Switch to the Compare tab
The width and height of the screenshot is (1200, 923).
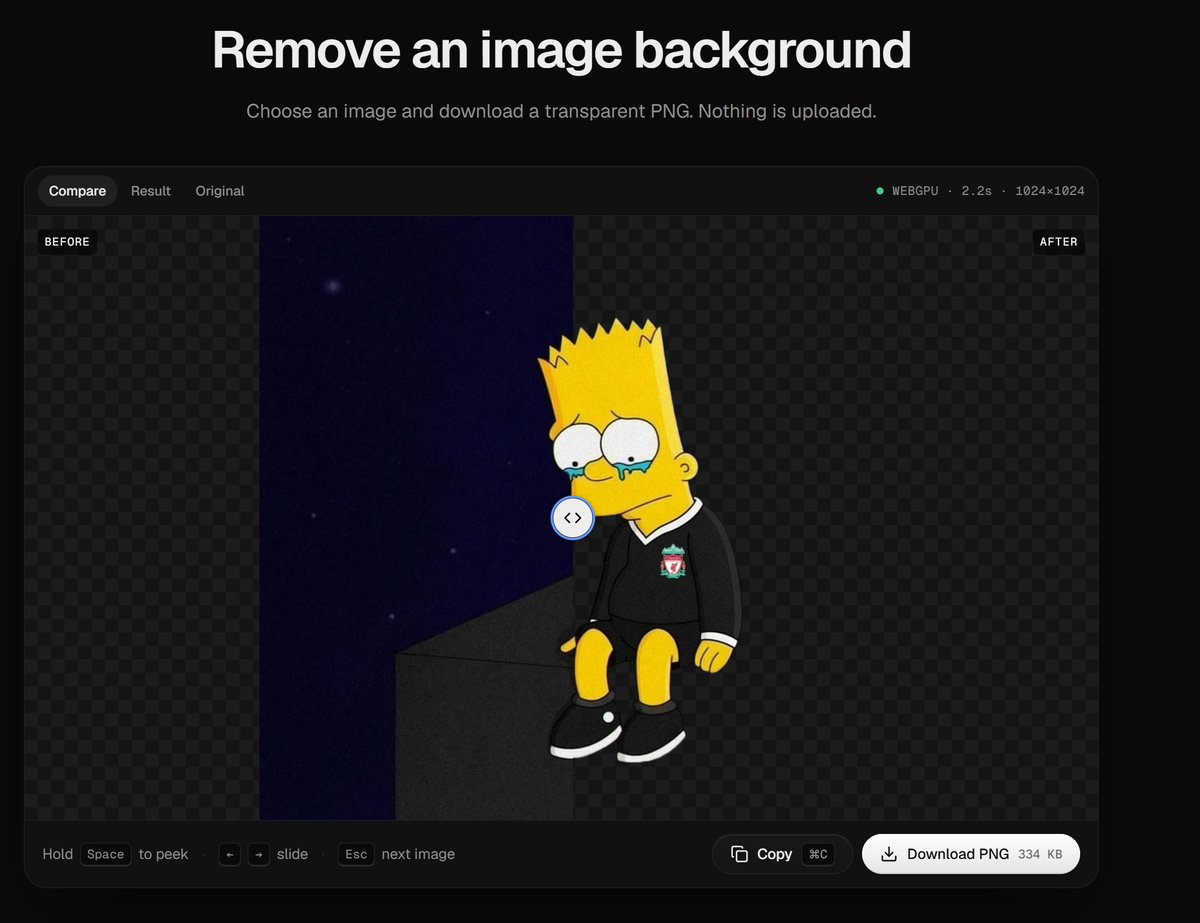click(x=77, y=191)
